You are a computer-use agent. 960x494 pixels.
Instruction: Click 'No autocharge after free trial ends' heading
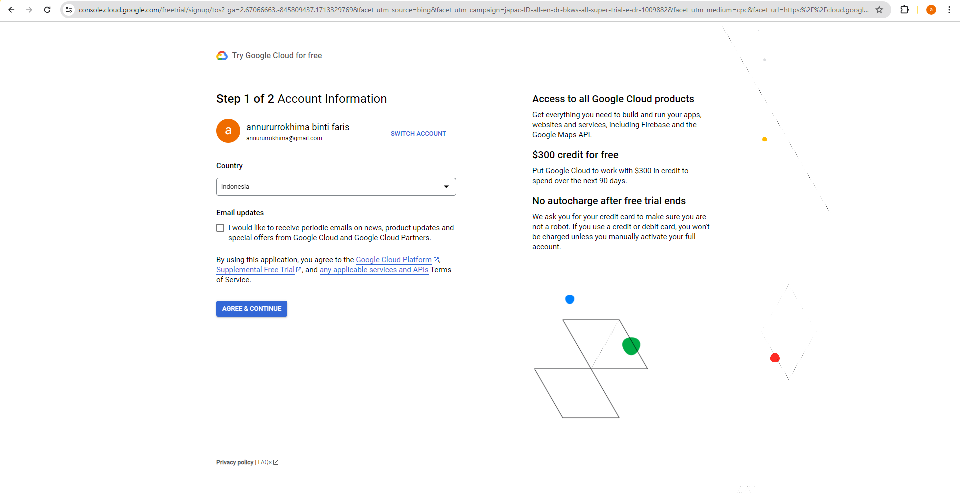[609, 201]
